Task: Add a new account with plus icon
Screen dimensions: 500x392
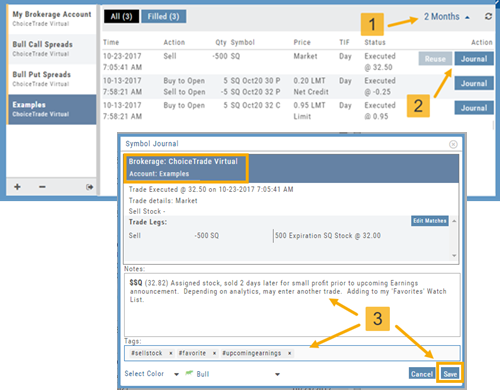Action: click(x=17, y=187)
